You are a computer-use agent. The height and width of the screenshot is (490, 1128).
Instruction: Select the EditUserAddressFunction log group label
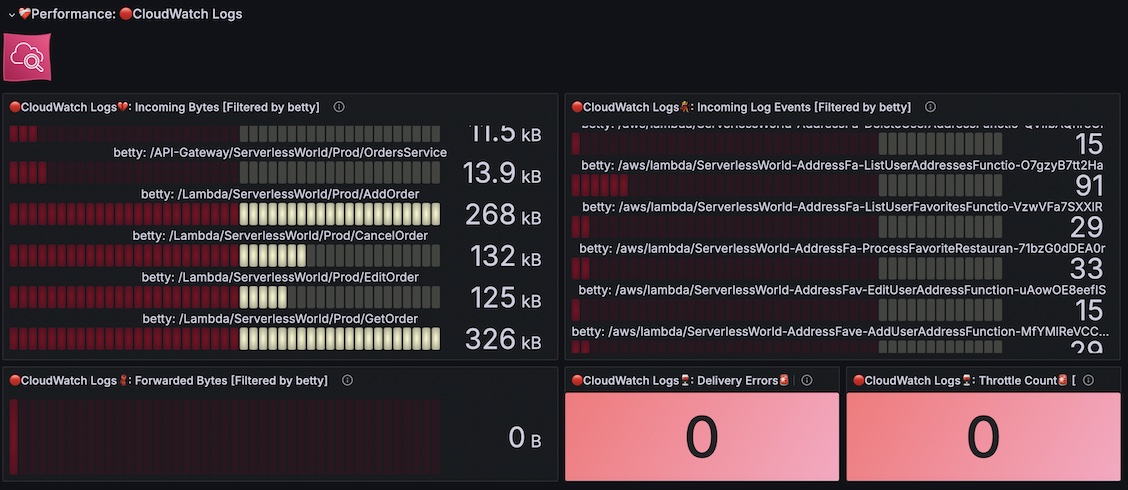tap(842, 290)
